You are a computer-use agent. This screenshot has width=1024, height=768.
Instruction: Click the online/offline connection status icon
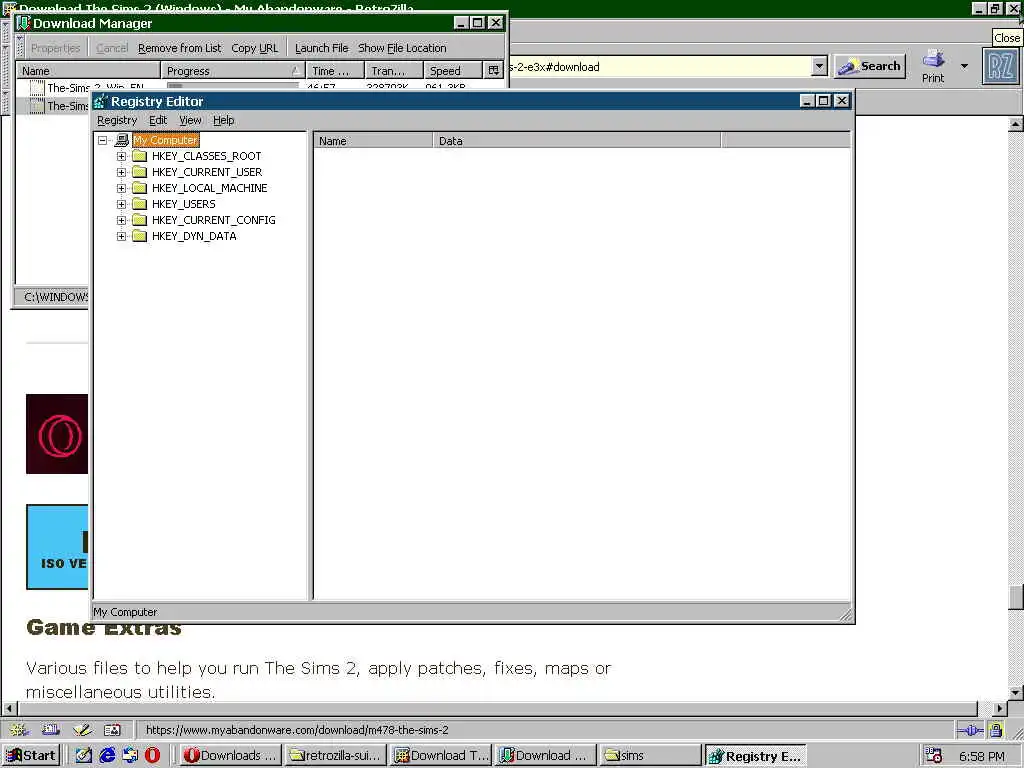(970, 730)
